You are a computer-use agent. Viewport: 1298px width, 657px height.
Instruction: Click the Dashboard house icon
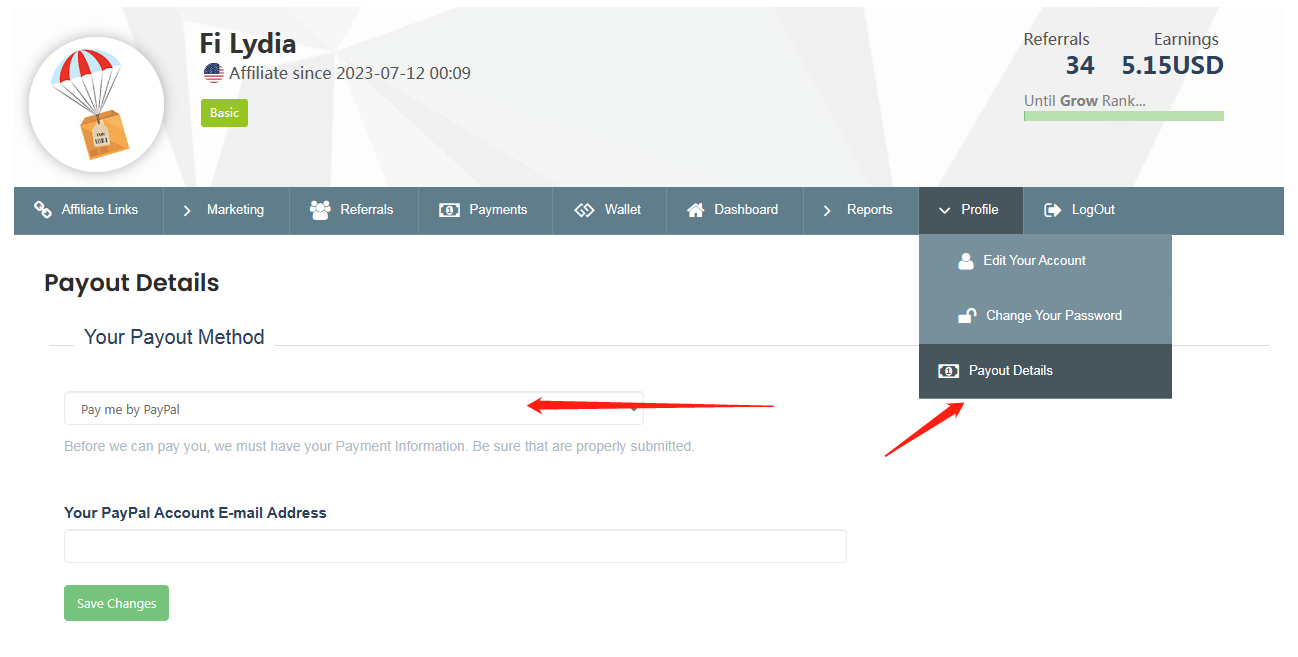[x=696, y=210]
